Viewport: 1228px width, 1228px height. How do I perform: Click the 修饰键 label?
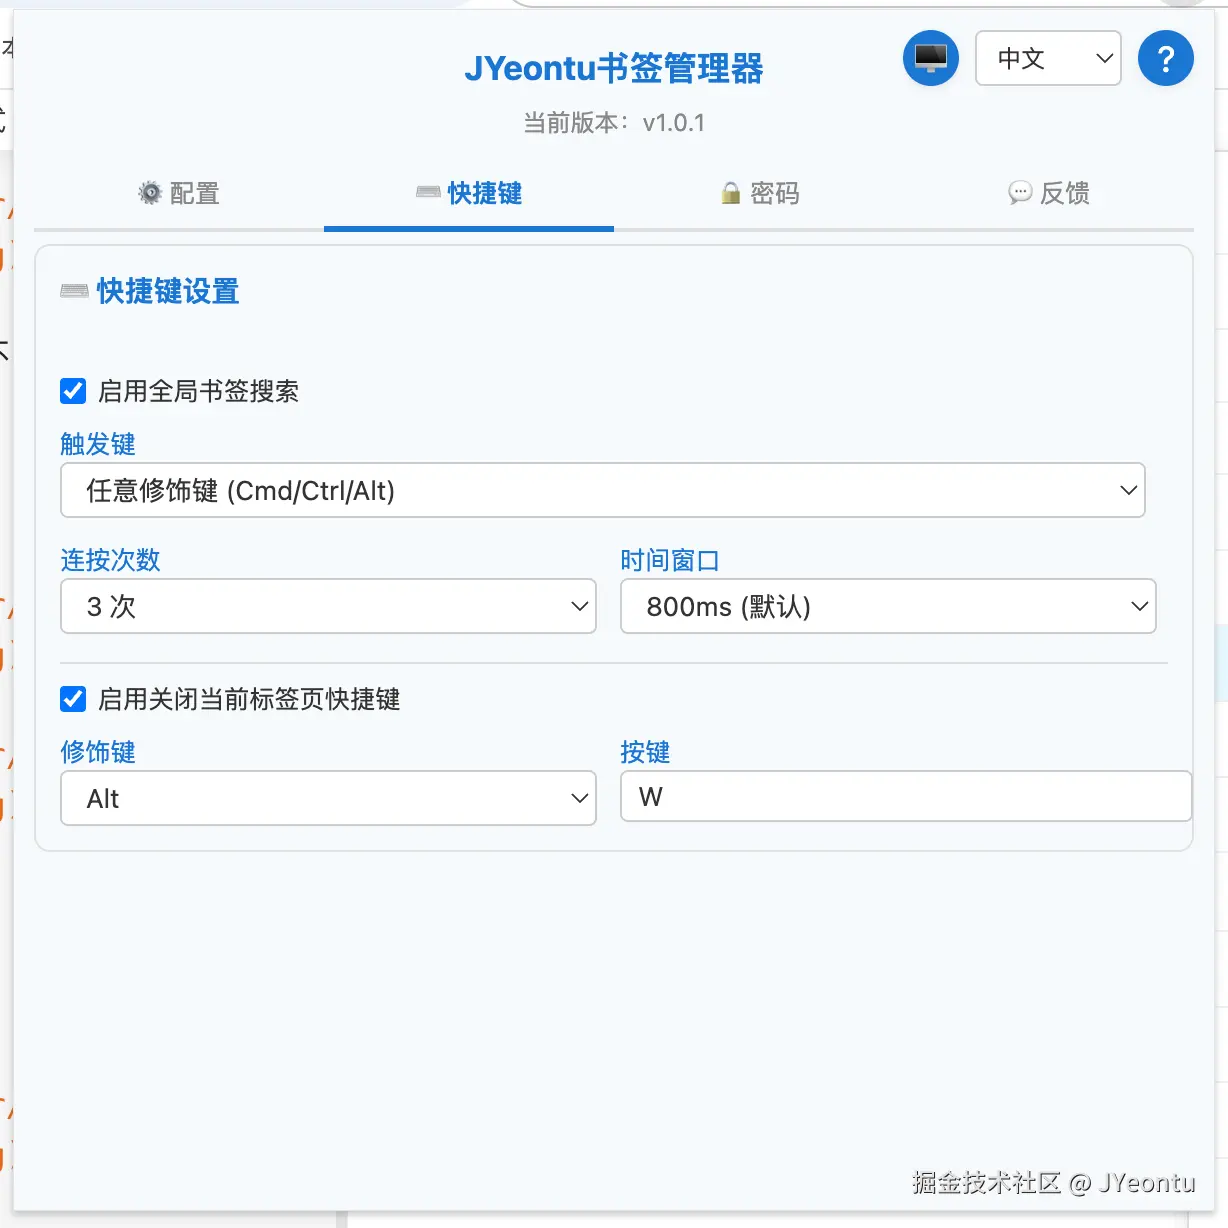(98, 752)
